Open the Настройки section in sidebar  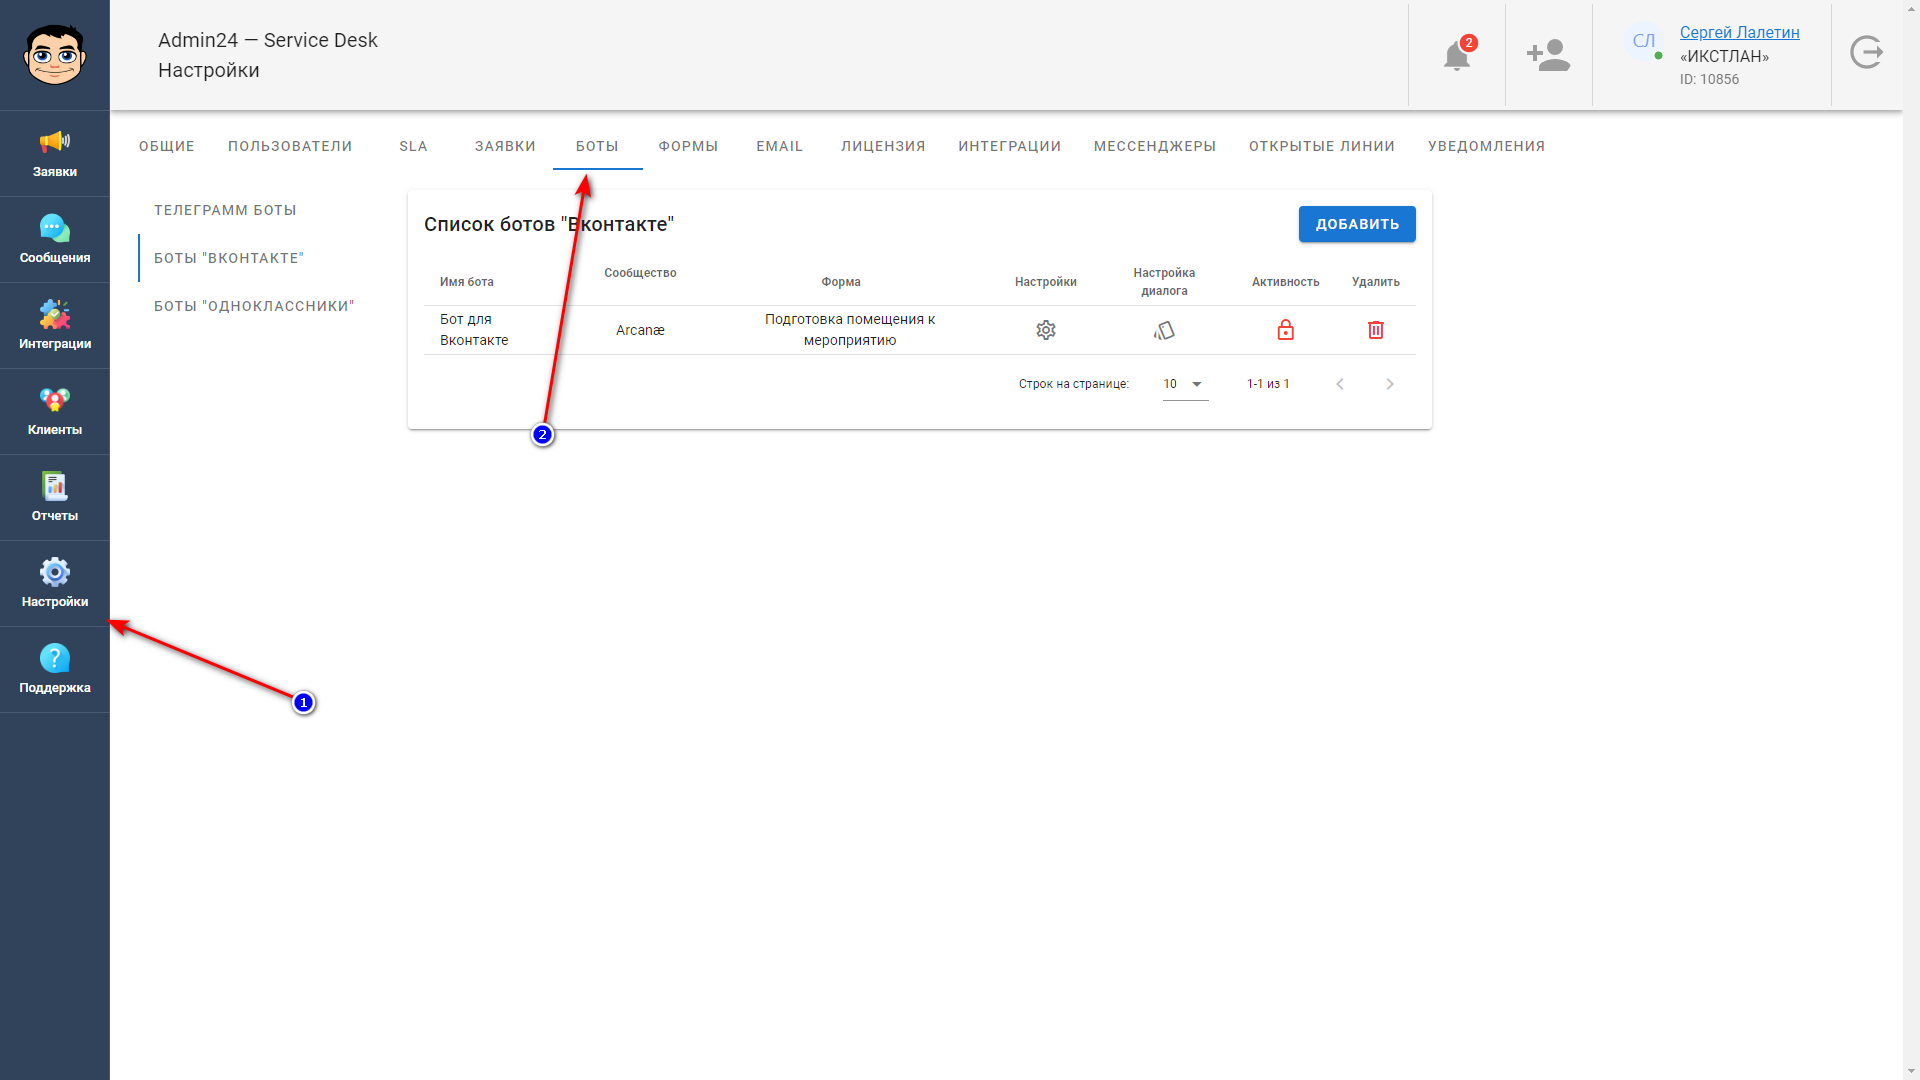point(55,584)
